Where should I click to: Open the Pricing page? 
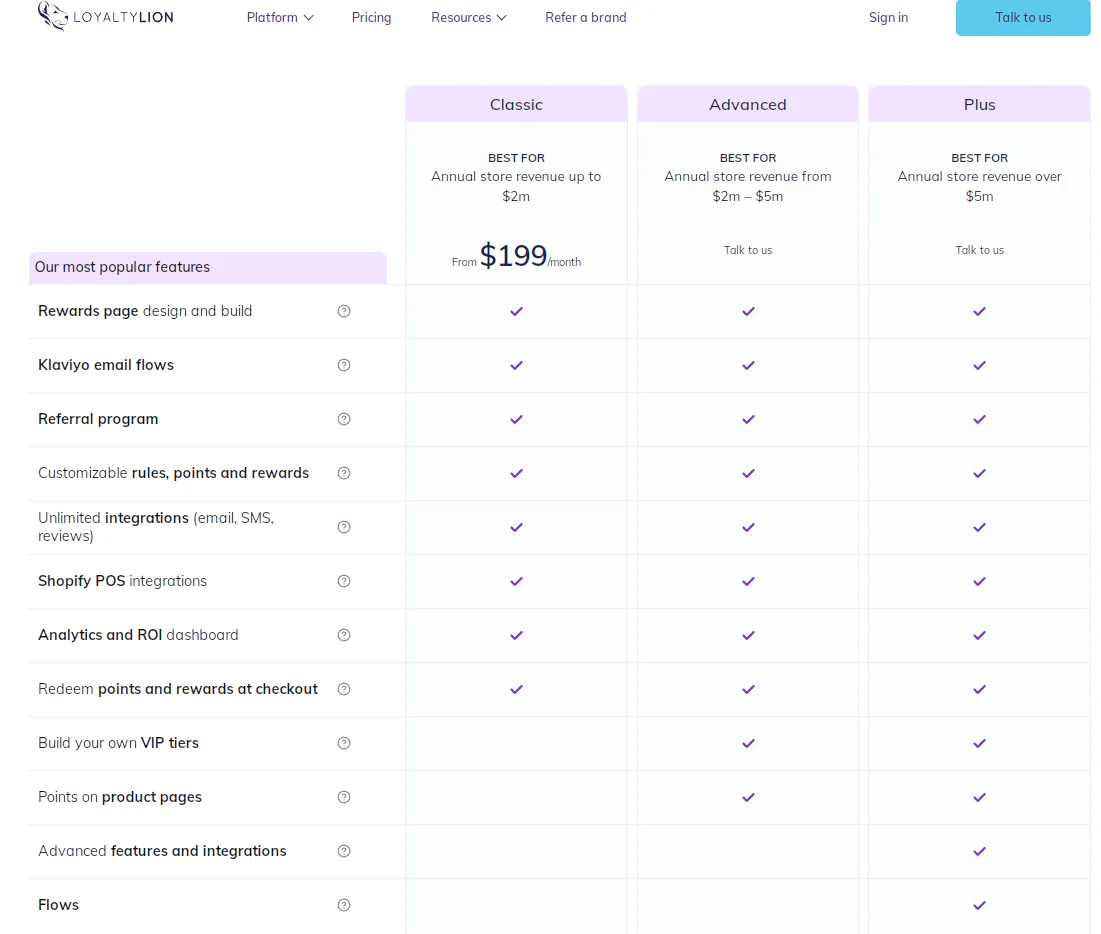(x=371, y=18)
